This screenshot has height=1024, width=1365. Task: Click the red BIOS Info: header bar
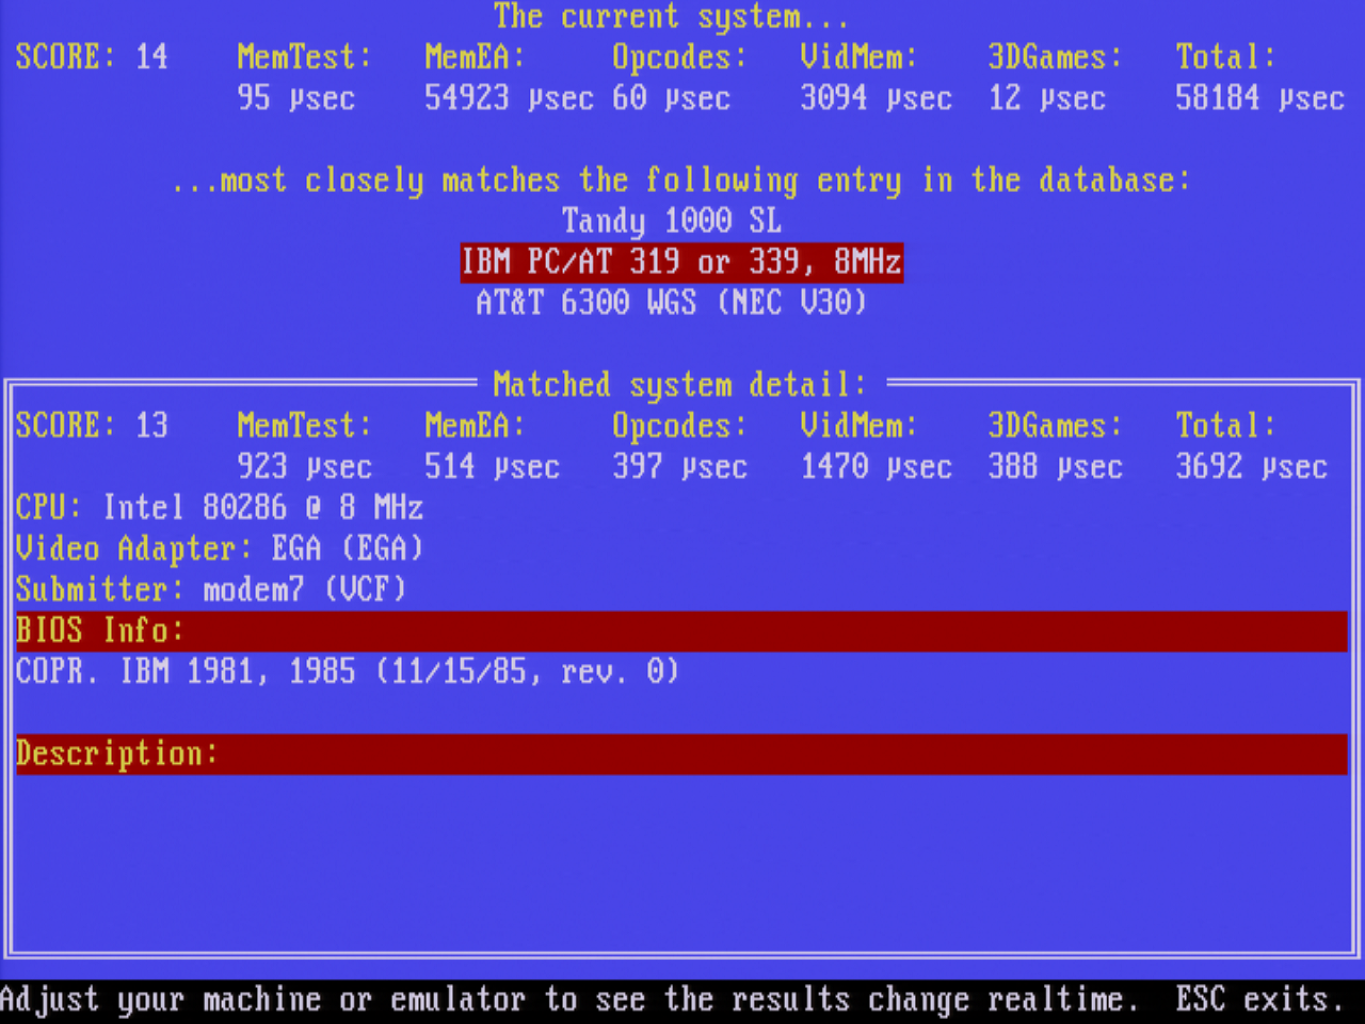[x=682, y=631]
